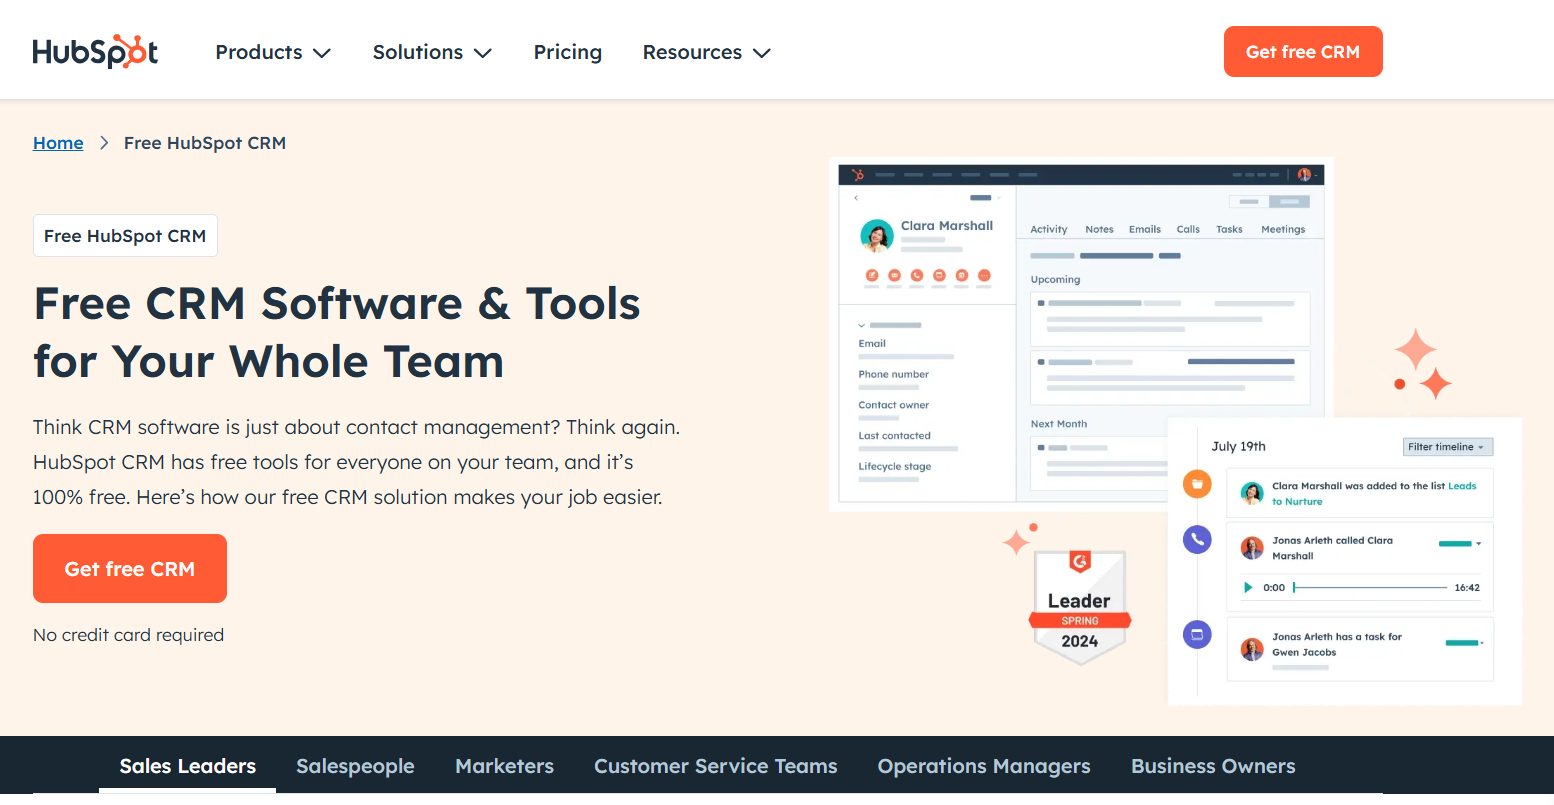Switch to the Business Owners tab
1554x805 pixels.
click(x=1213, y=766)
